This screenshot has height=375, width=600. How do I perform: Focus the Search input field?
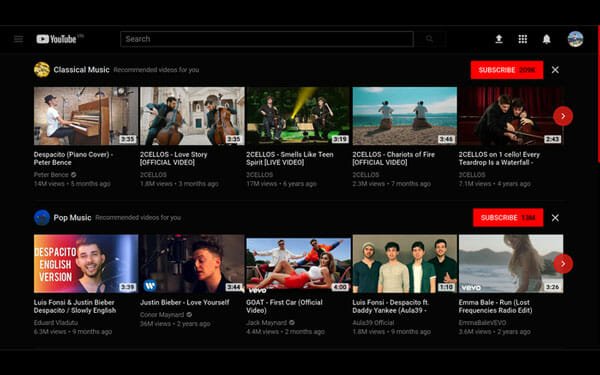click(x=267, y=39)
